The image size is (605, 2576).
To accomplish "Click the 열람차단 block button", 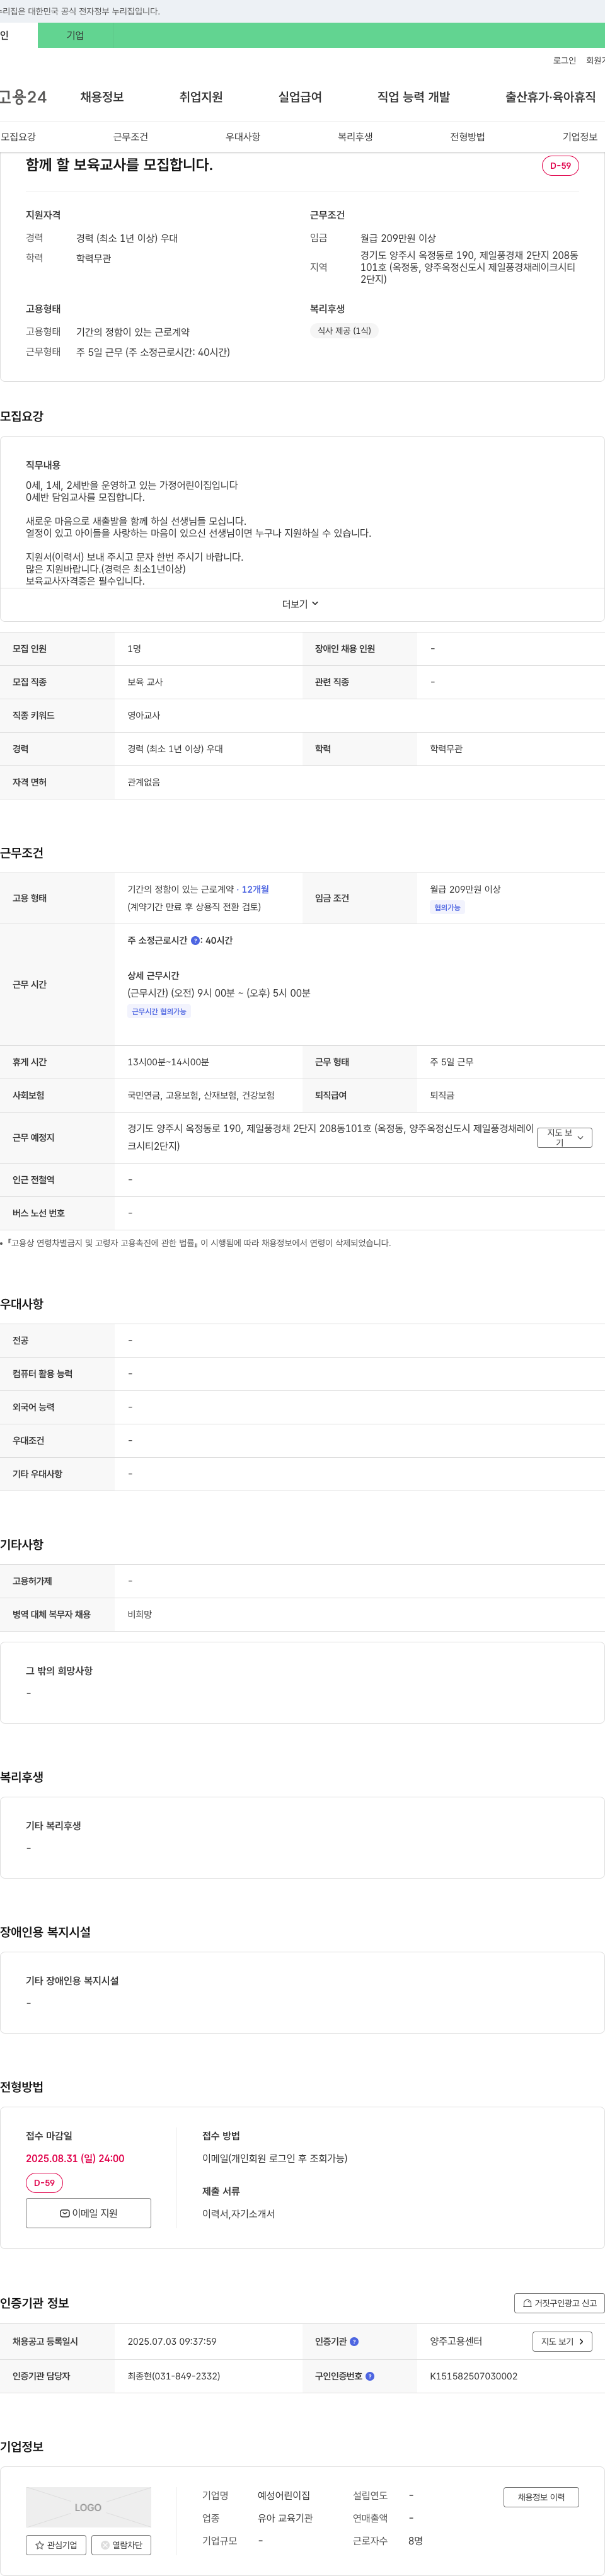I will pos(121,2545).
